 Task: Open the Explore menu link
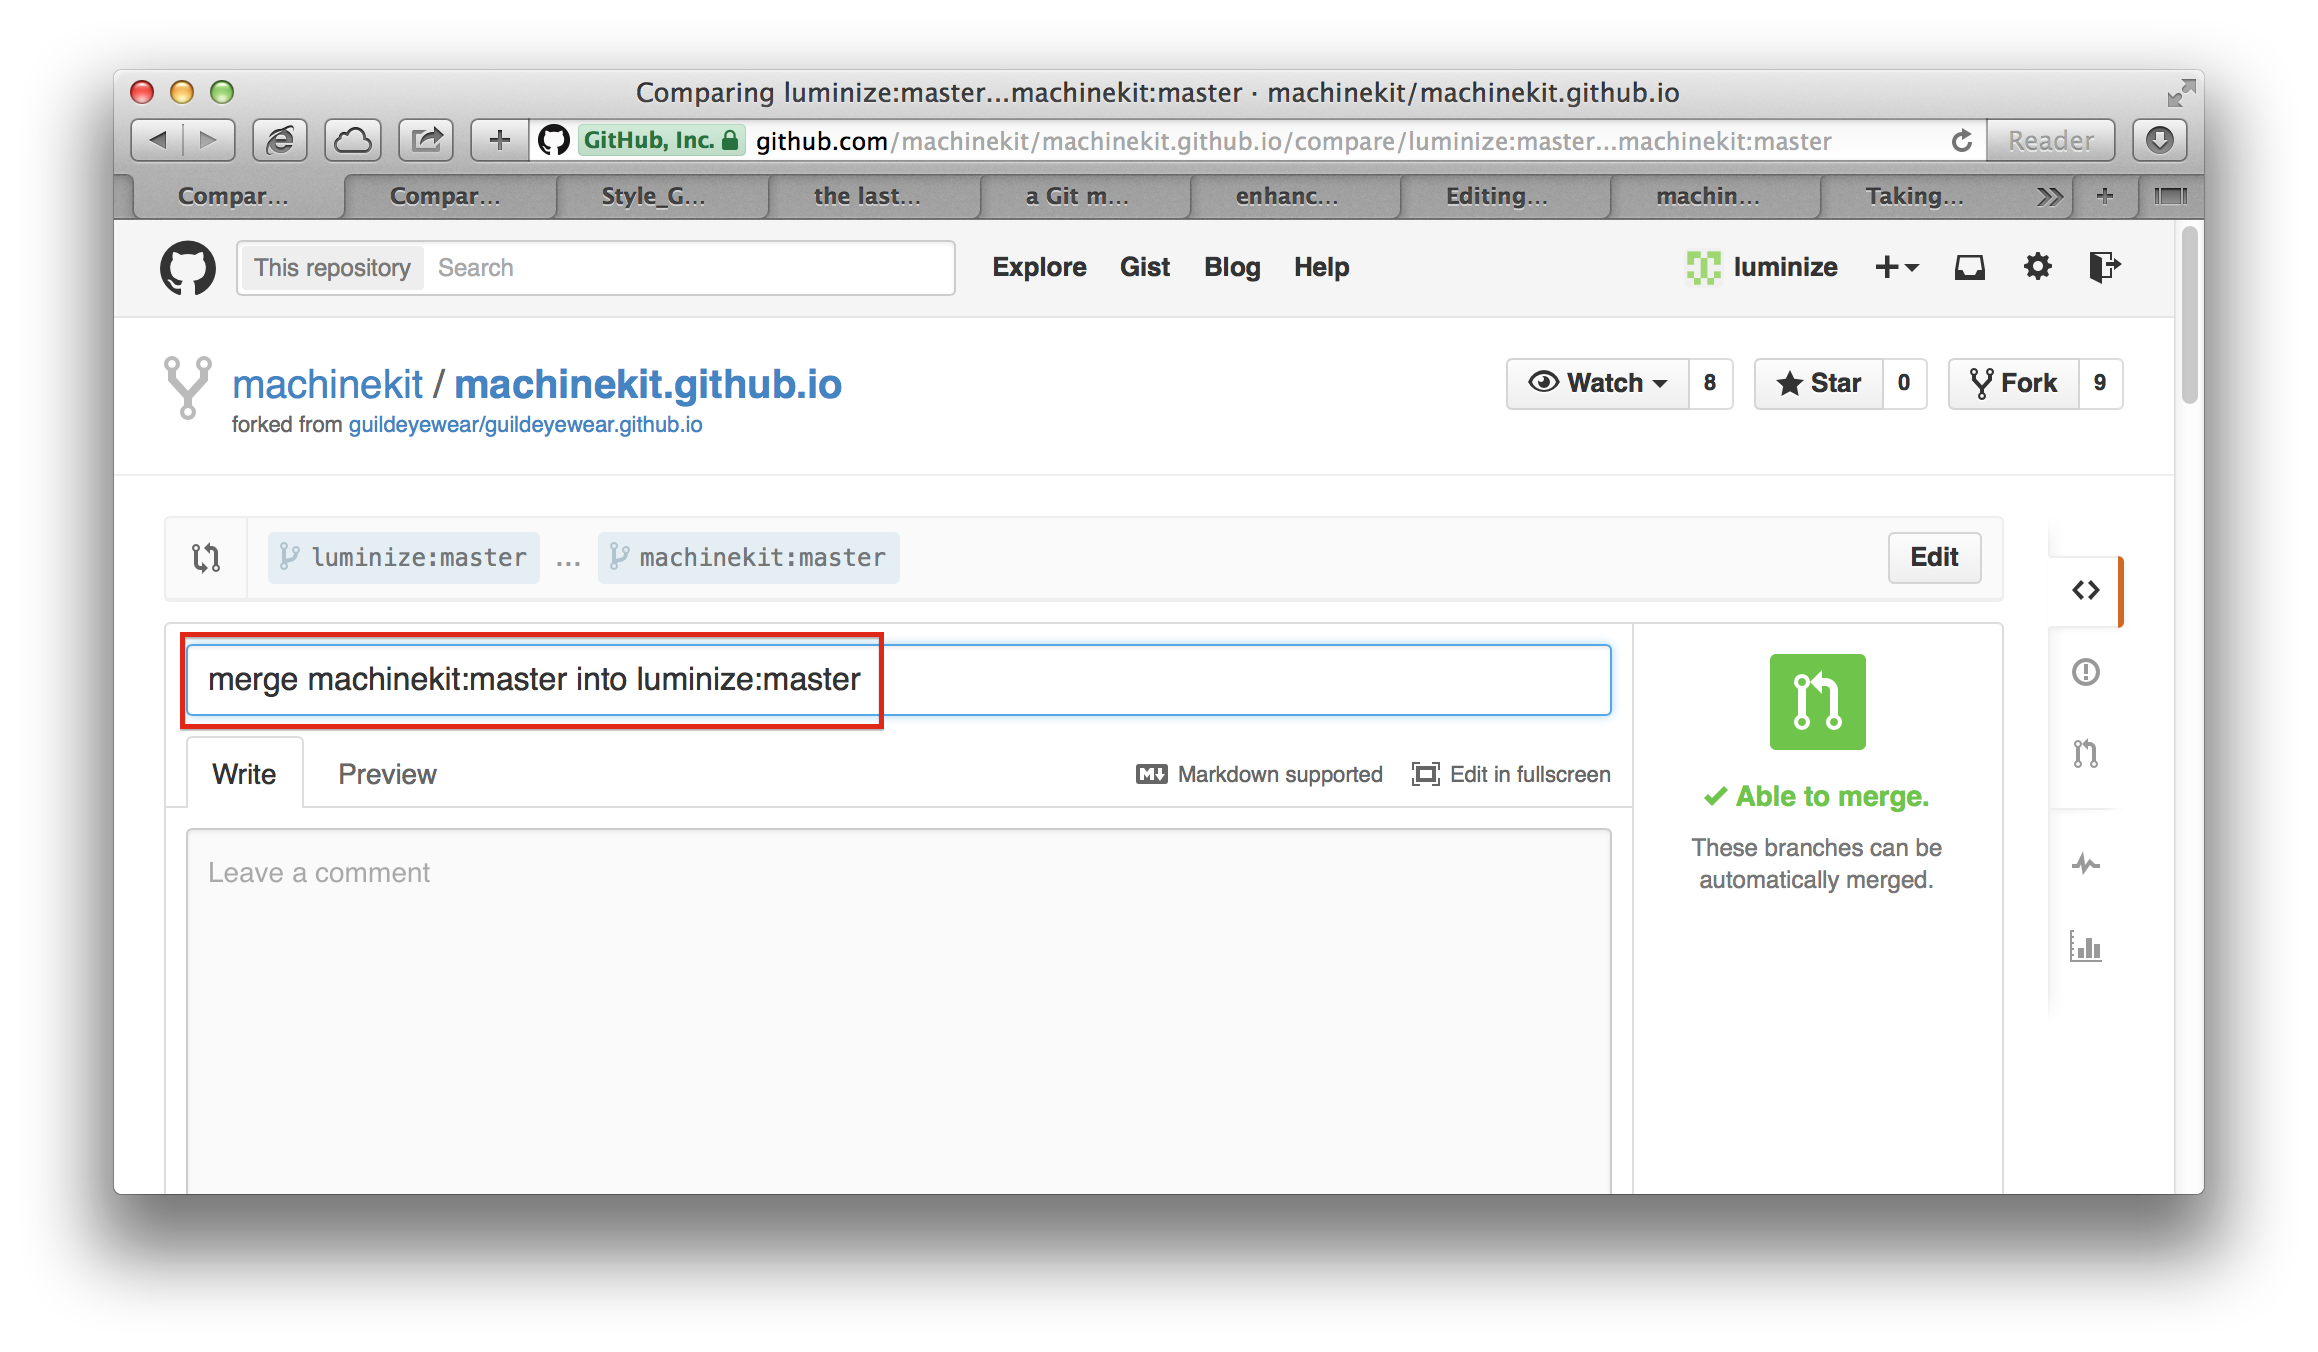[x=1039, y=267]
